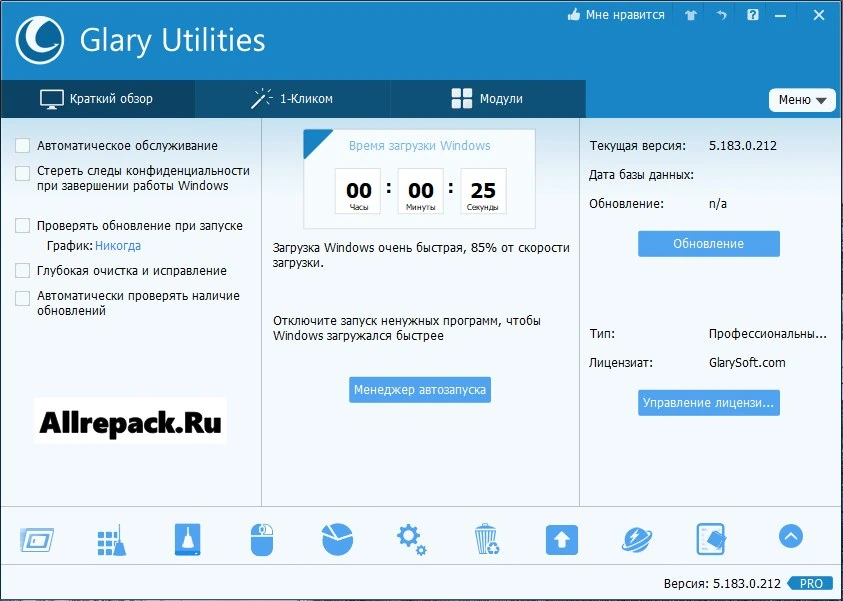
Task: Collapse bottom toolbar with round chevron-up icon
Action: (x=790, y=536)
